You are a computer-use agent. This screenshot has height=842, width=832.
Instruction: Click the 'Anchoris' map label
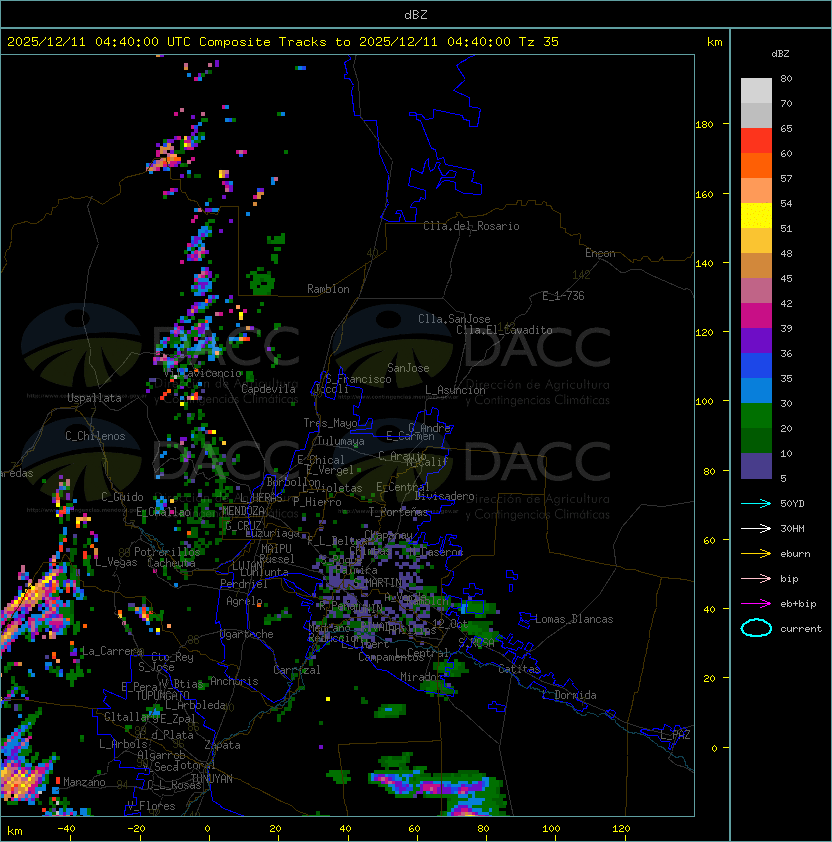[x=234, y=681]
